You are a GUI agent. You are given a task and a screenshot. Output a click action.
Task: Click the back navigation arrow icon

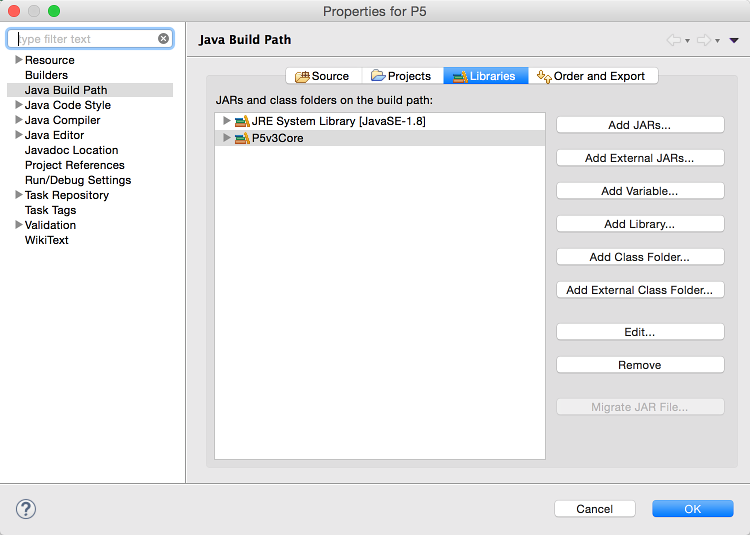click(673, 40)
